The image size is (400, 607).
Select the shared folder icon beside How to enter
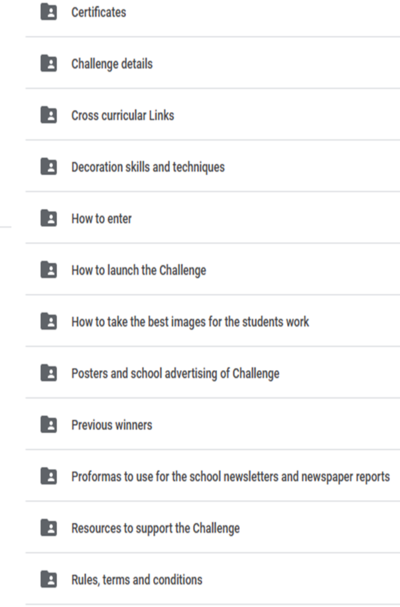[x=49, y=218]
